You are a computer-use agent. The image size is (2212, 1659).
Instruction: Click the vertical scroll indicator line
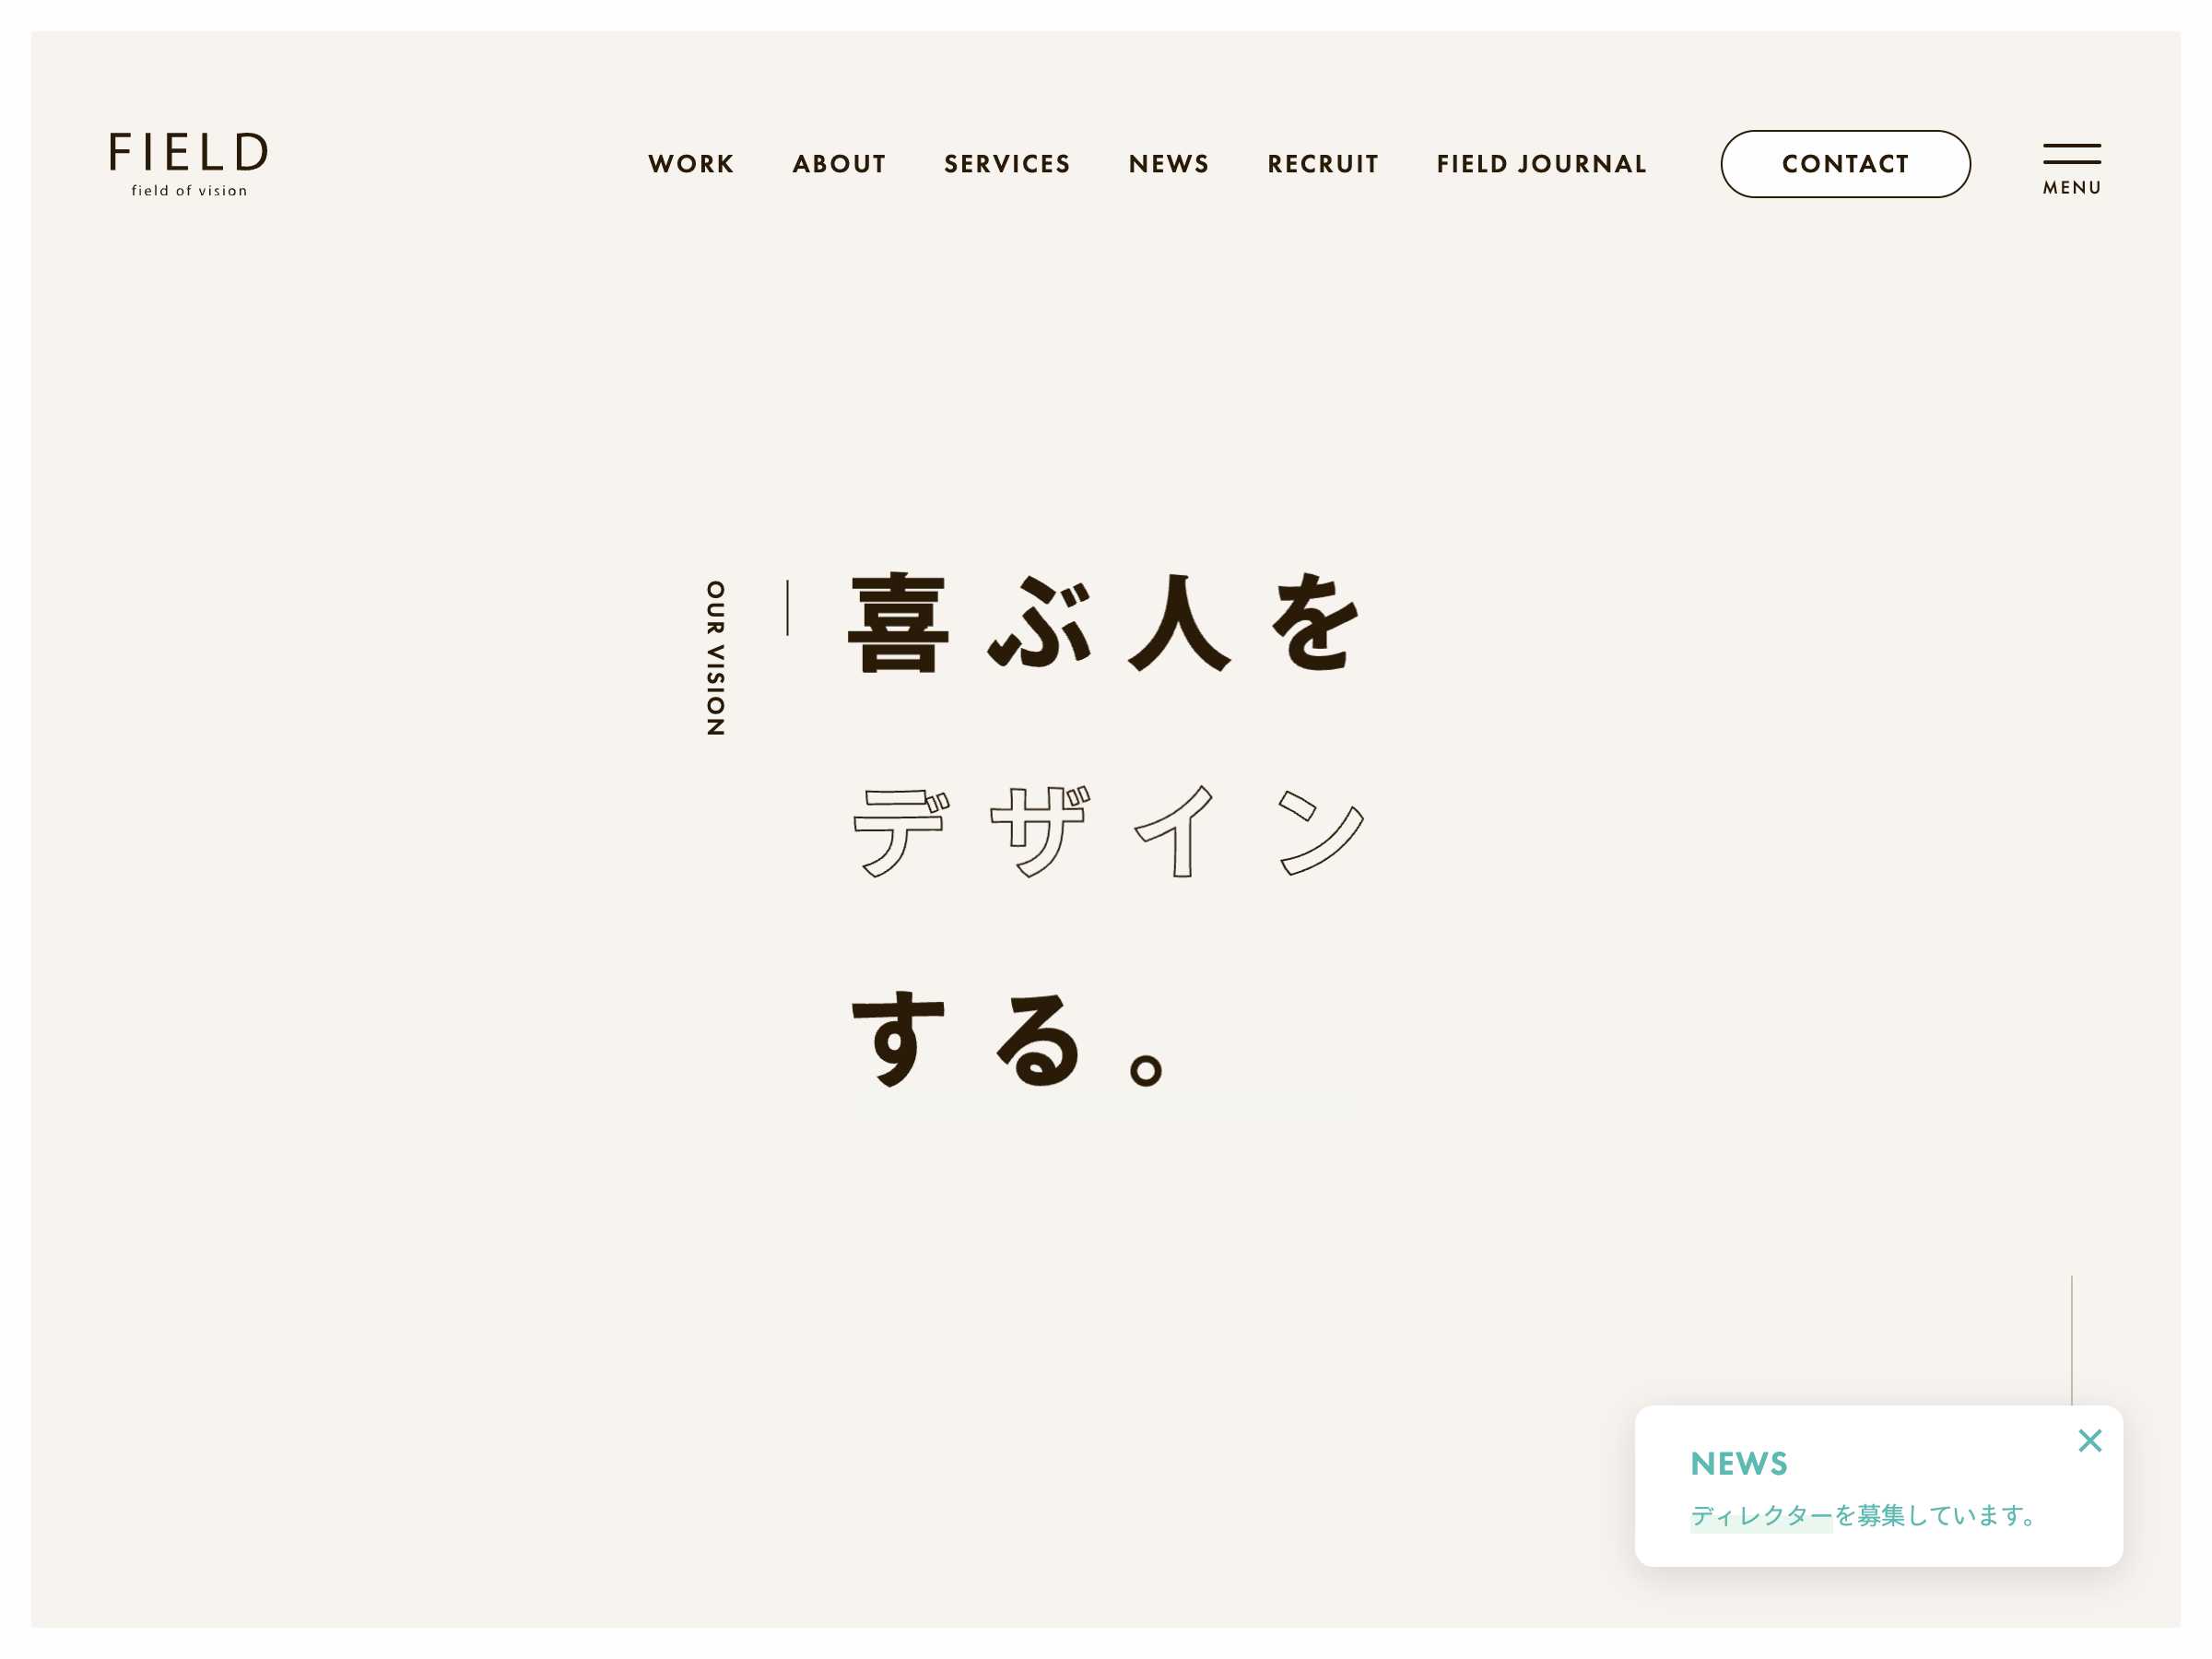2071,1342
